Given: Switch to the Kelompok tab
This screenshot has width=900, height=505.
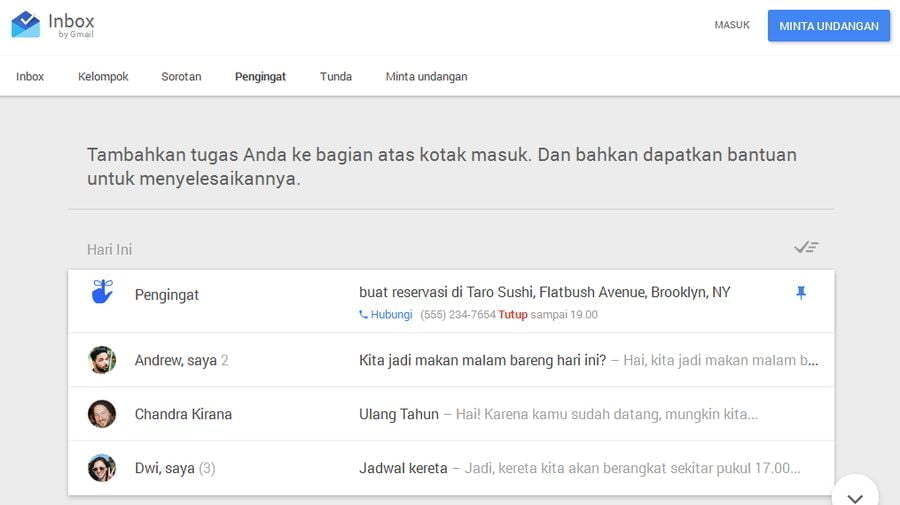Looking at the screenshot, I should (103, 76).
